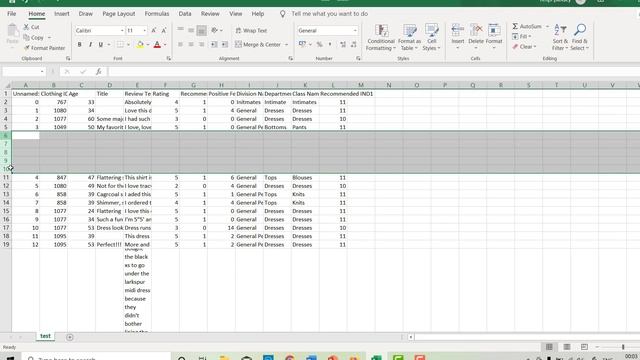Decrease decimal places
The height and width of the screenshot is (360, 640).
tap(353, 44)
